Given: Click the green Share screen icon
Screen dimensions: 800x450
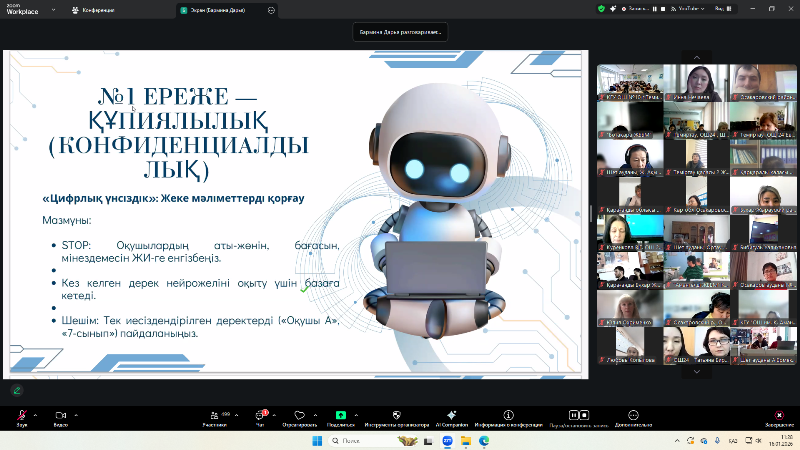Looking at the screenshot, I should click(341, 415).
